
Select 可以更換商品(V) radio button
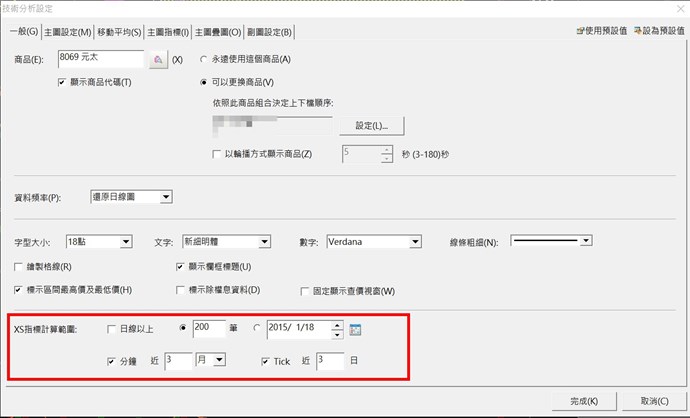203,82
